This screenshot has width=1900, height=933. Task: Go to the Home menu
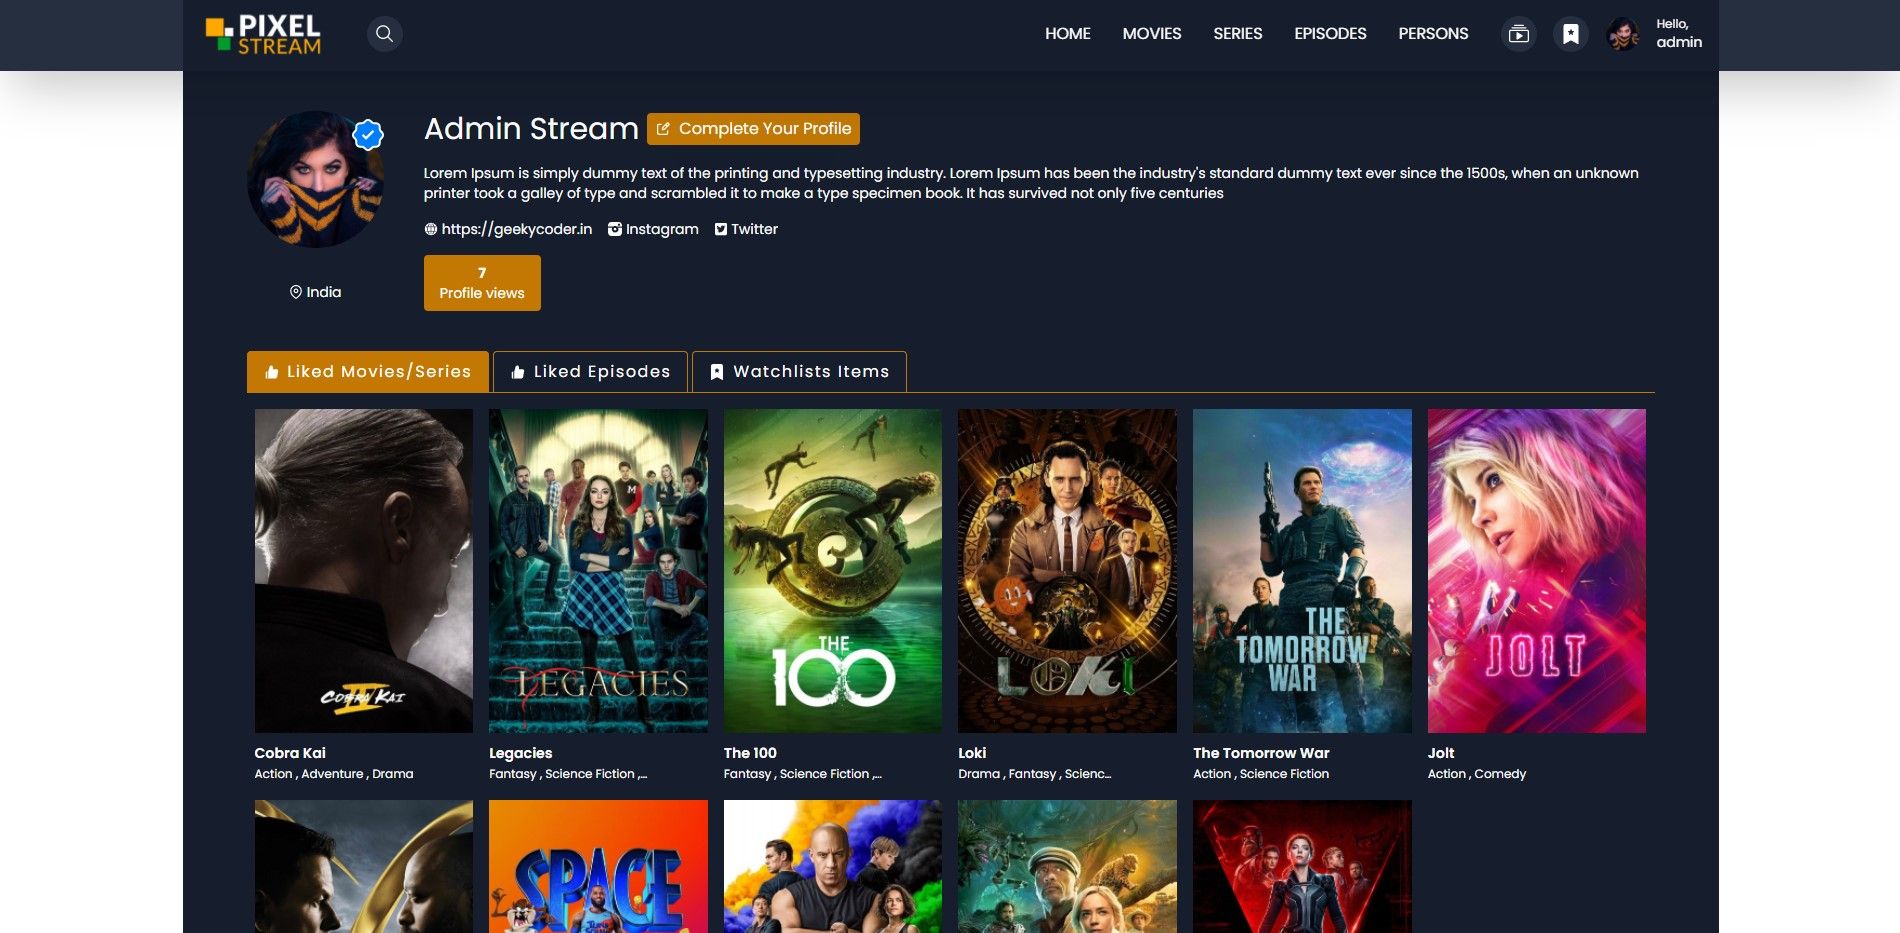point(1068,34)
